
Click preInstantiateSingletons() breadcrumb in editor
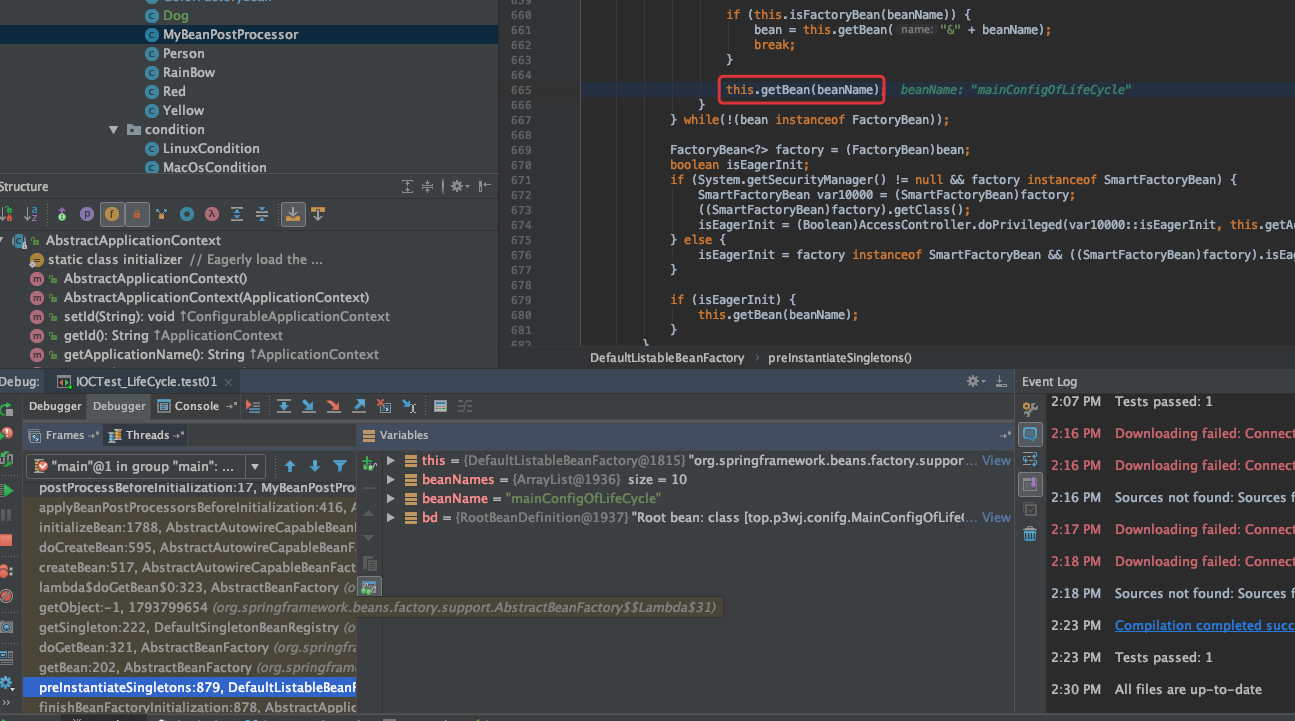point(840,358)
